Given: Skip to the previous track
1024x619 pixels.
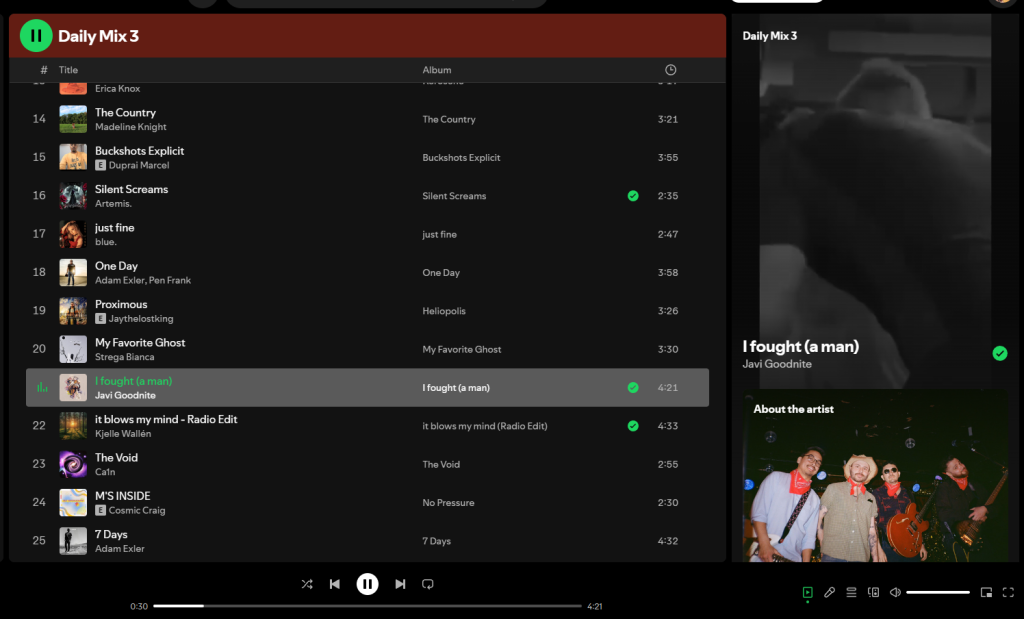Looking at the screenshot, I should pyautogui.click(x=334, y=584).
